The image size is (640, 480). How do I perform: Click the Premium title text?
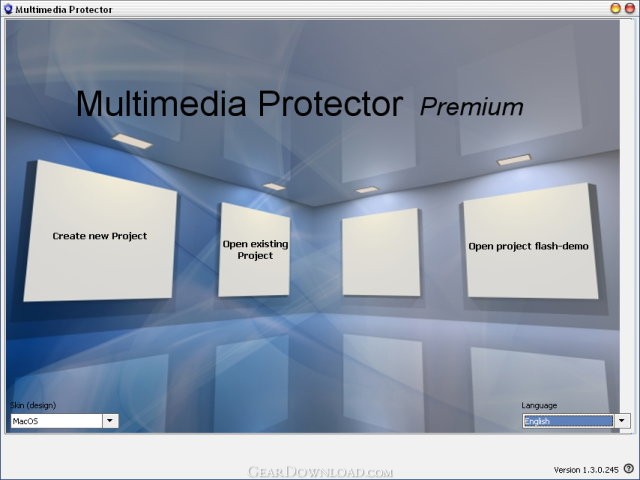tap(471, 107)
